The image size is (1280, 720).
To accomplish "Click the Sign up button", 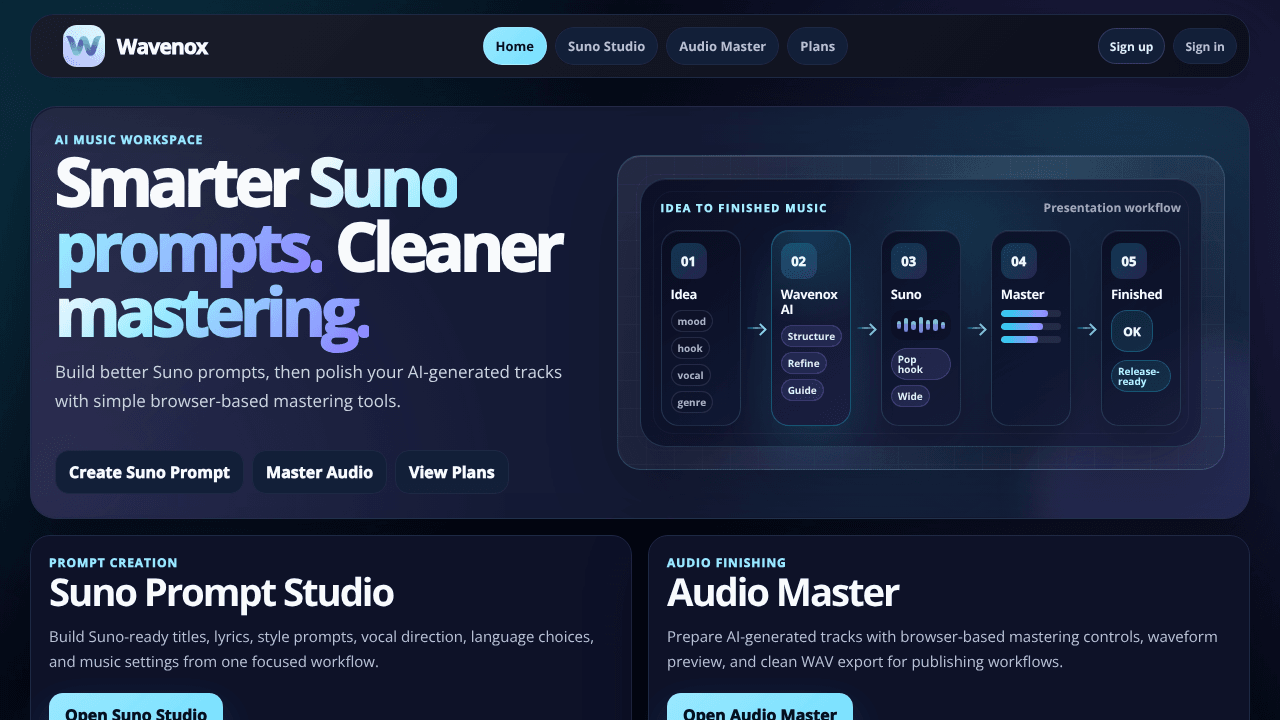I will [x=1131, y=46].
